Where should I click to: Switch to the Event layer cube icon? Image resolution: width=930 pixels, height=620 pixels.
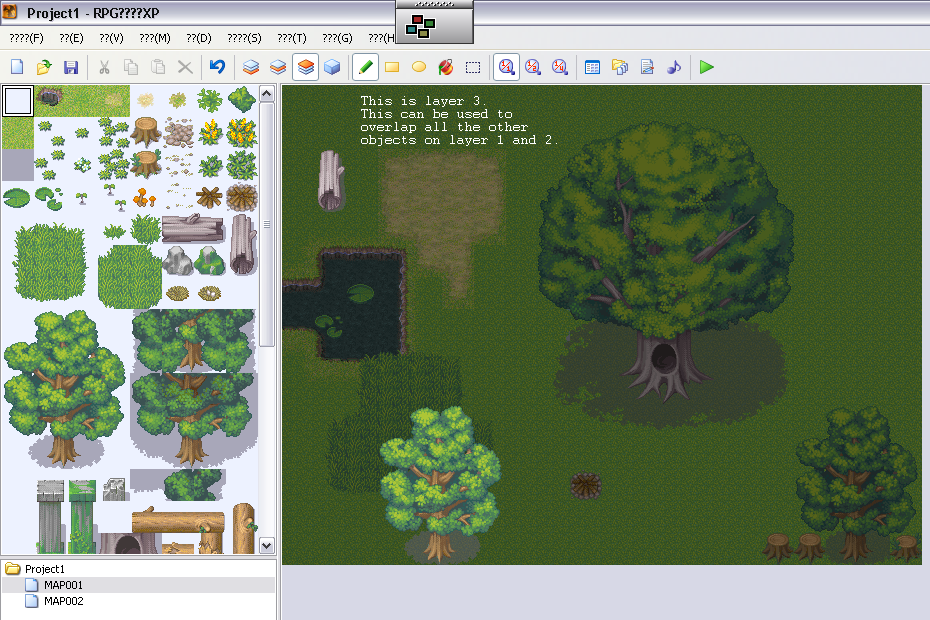pyautogui.click(x=332, y=67)
